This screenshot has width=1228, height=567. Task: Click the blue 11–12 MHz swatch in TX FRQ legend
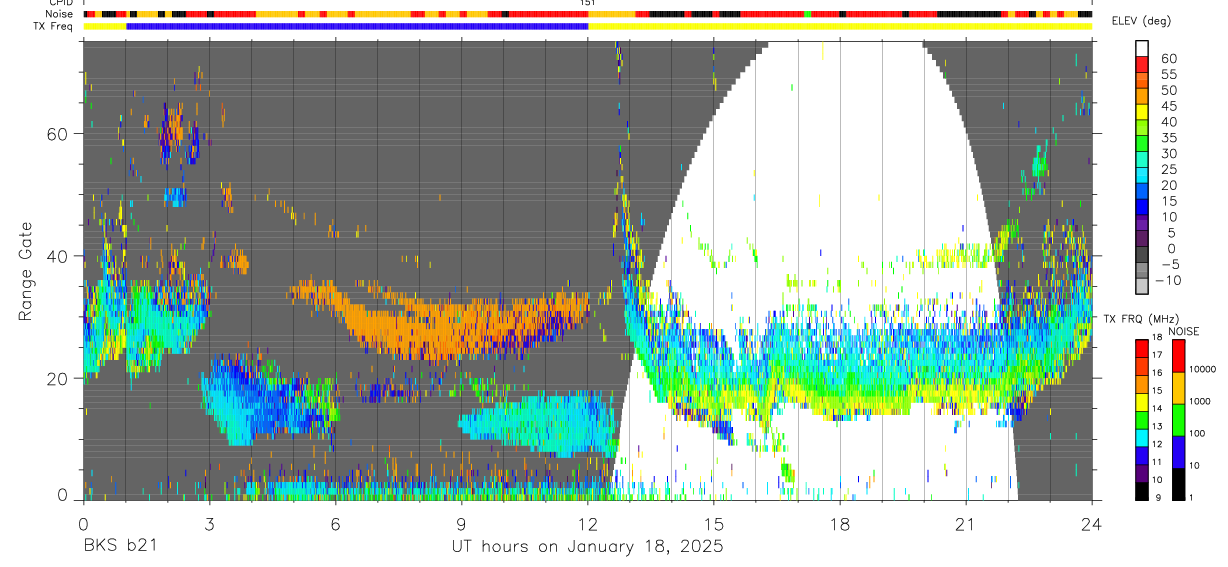pos(1143,456)
